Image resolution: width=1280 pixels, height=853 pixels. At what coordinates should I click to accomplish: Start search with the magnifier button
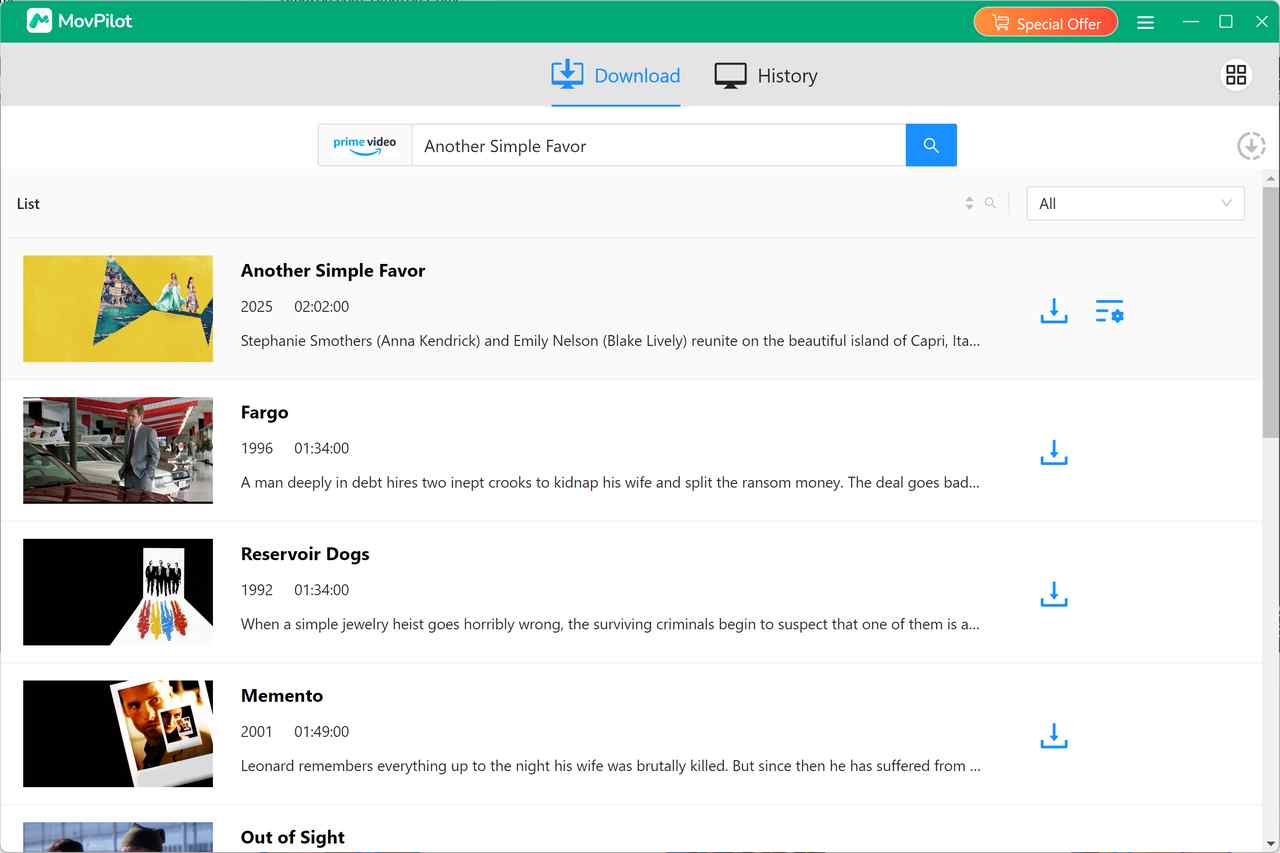click(x=930, y=144)
